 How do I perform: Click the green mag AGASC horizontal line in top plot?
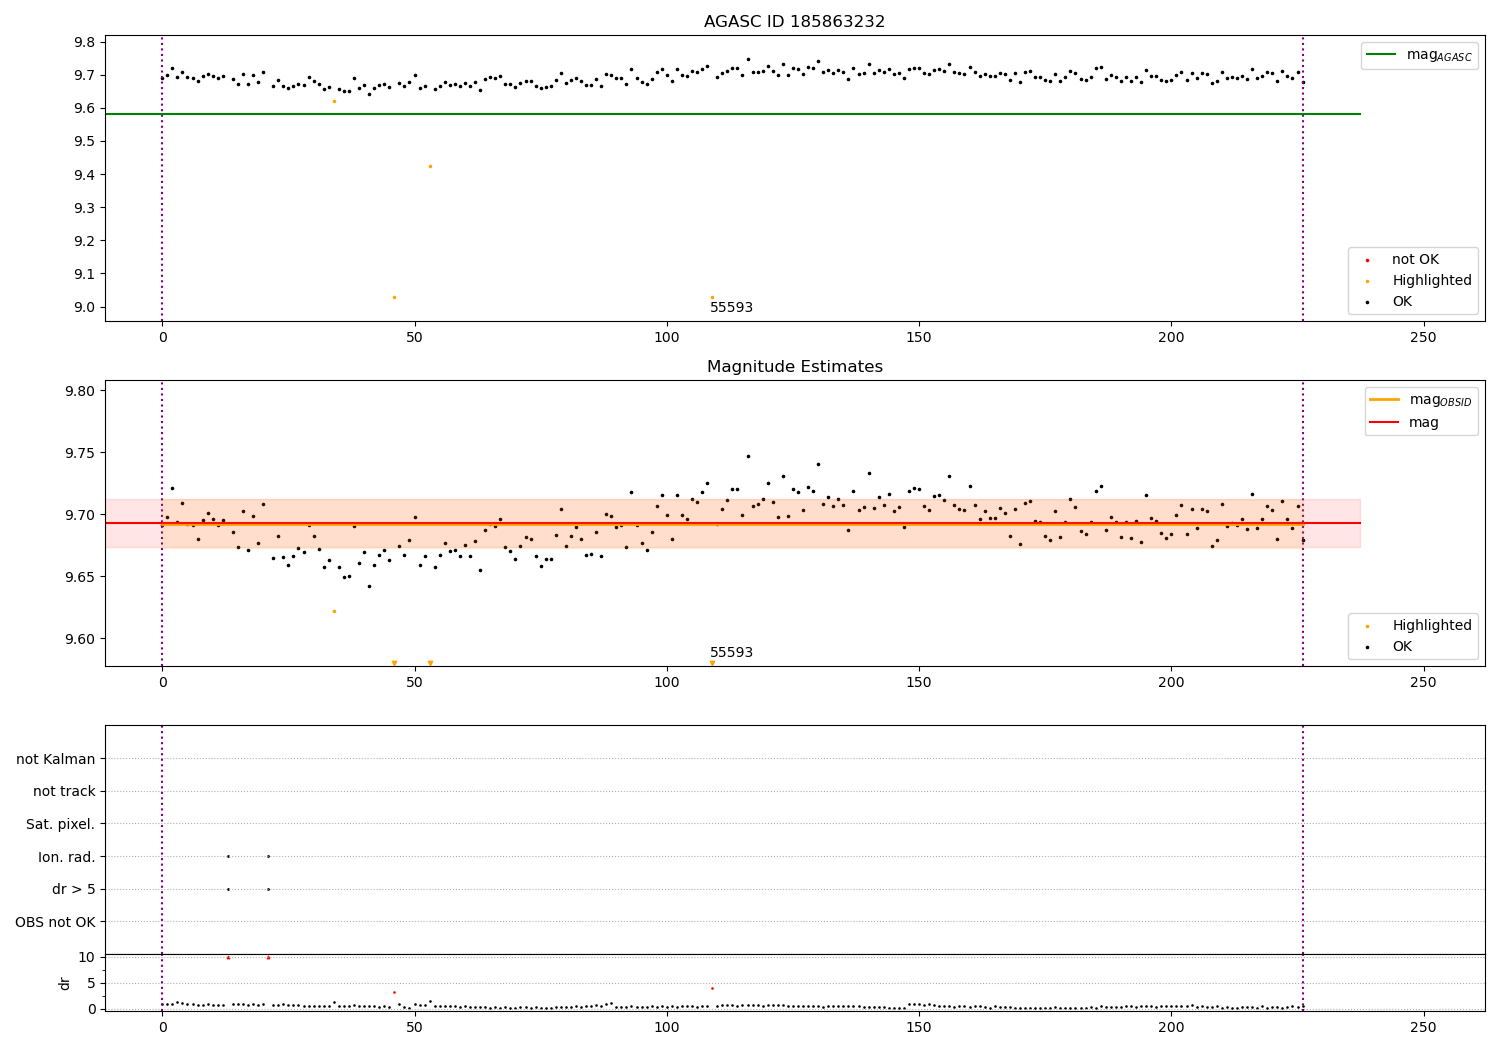[732, 114]
